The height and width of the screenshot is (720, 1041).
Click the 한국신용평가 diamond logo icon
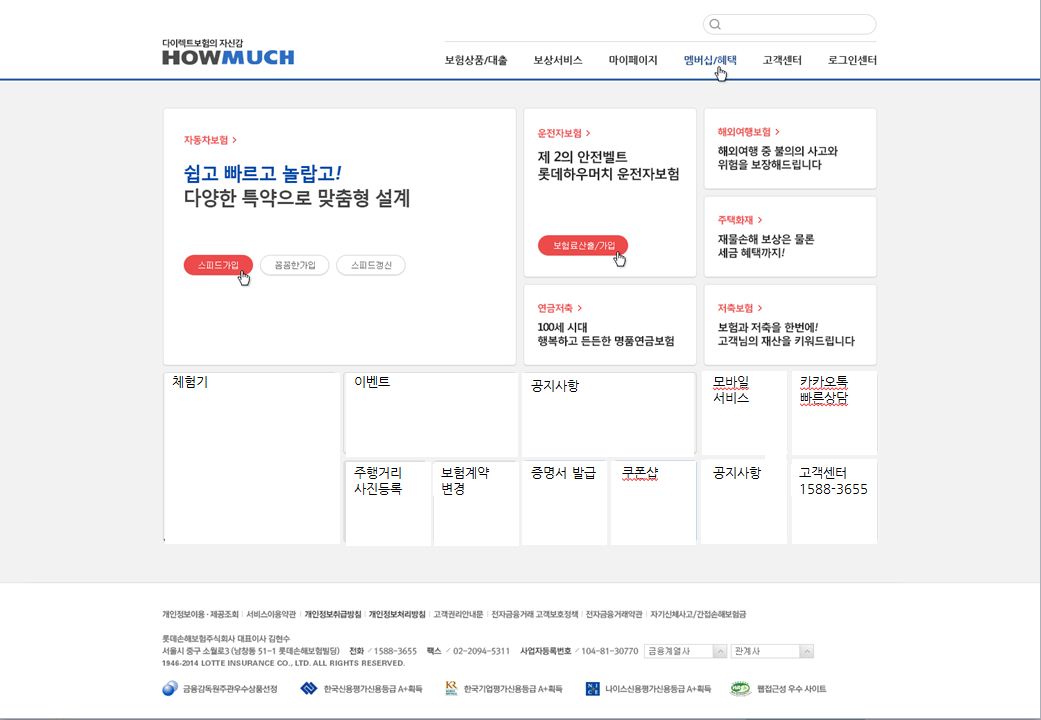pyautogui.click(x=309, y=688)
